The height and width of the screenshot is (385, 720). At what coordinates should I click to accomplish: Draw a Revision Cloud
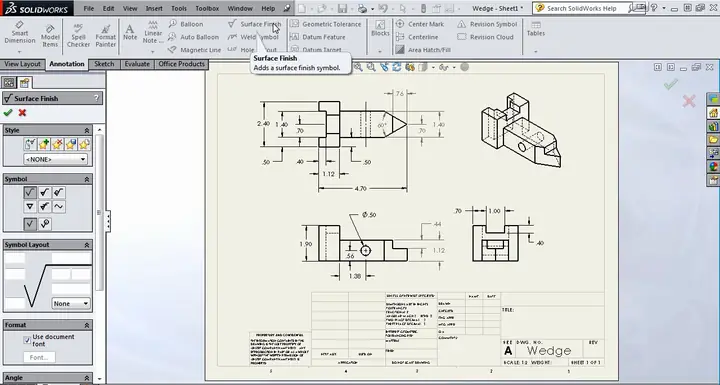click(485, 37)
